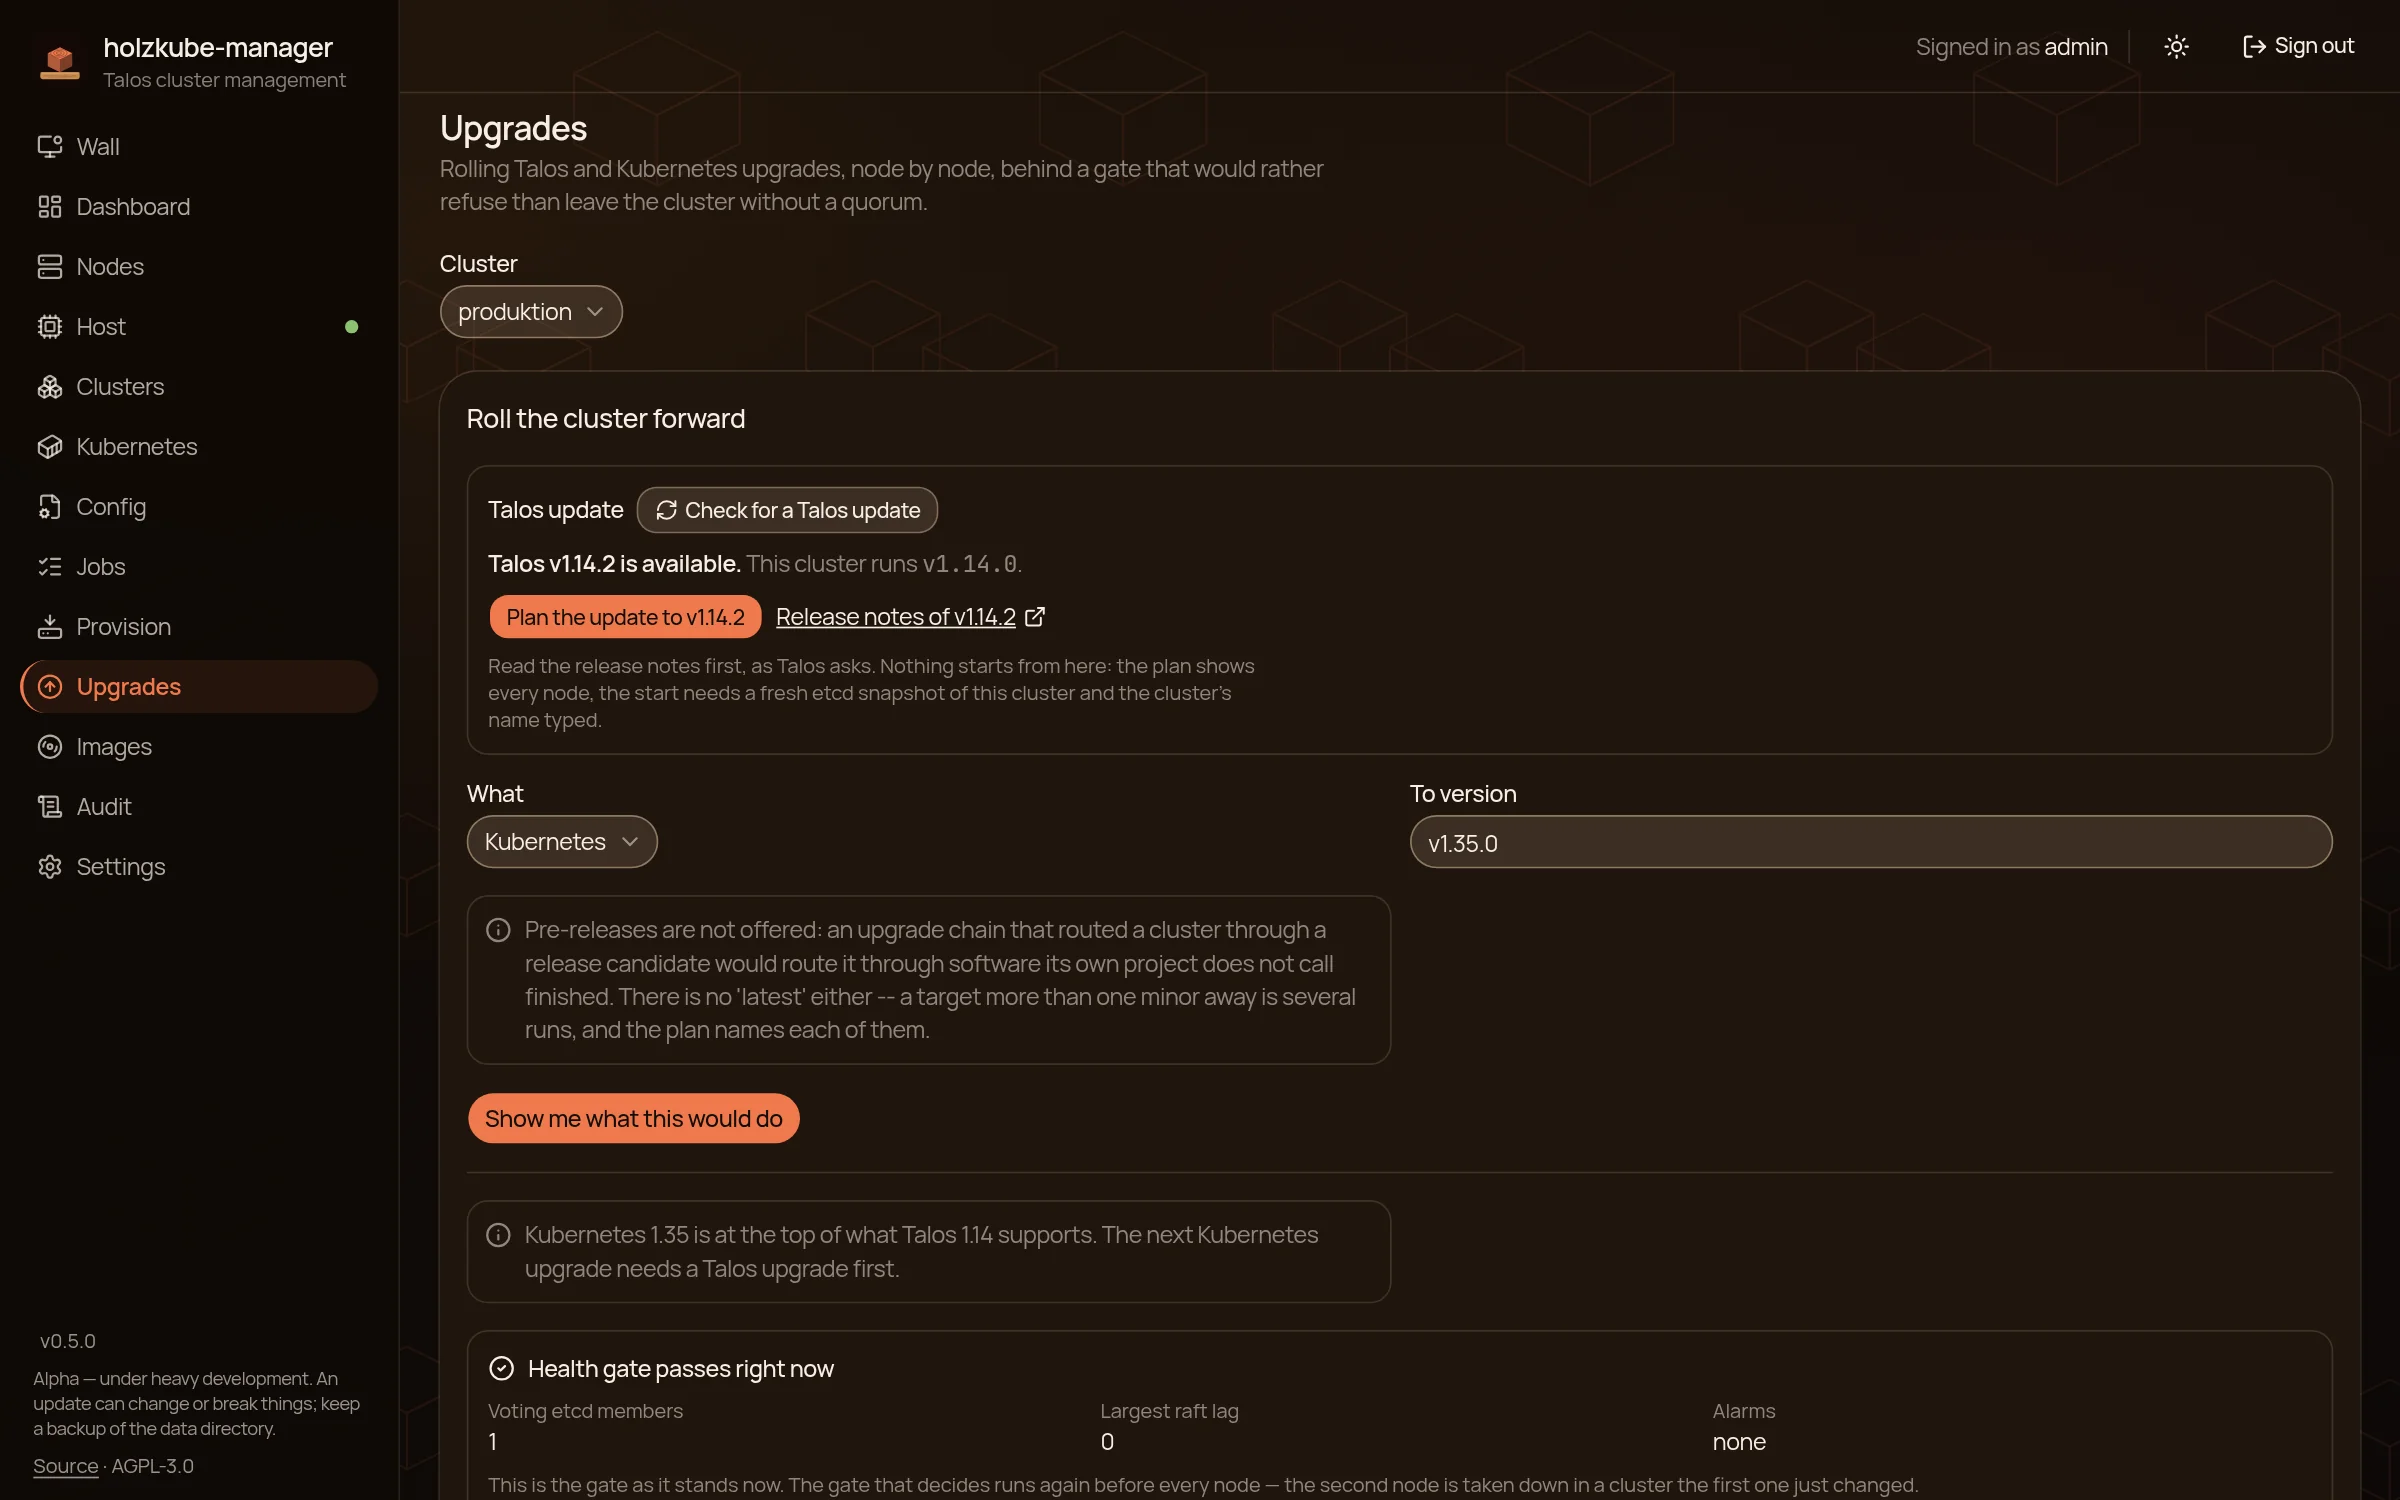
Task: Click the Kubernetes package icon
Action: [50, 447]
